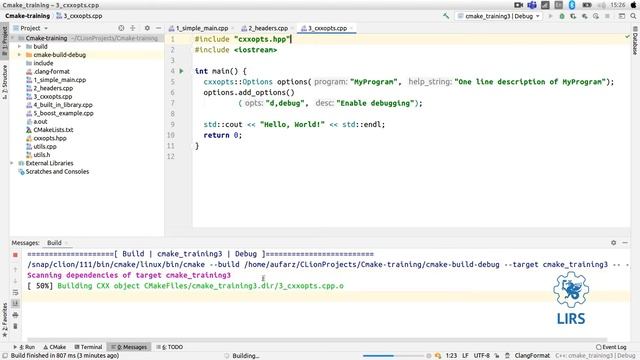Screen dimensions: 640x360
Task: Click the green Debug bug icon
Action: click(562, 16)
